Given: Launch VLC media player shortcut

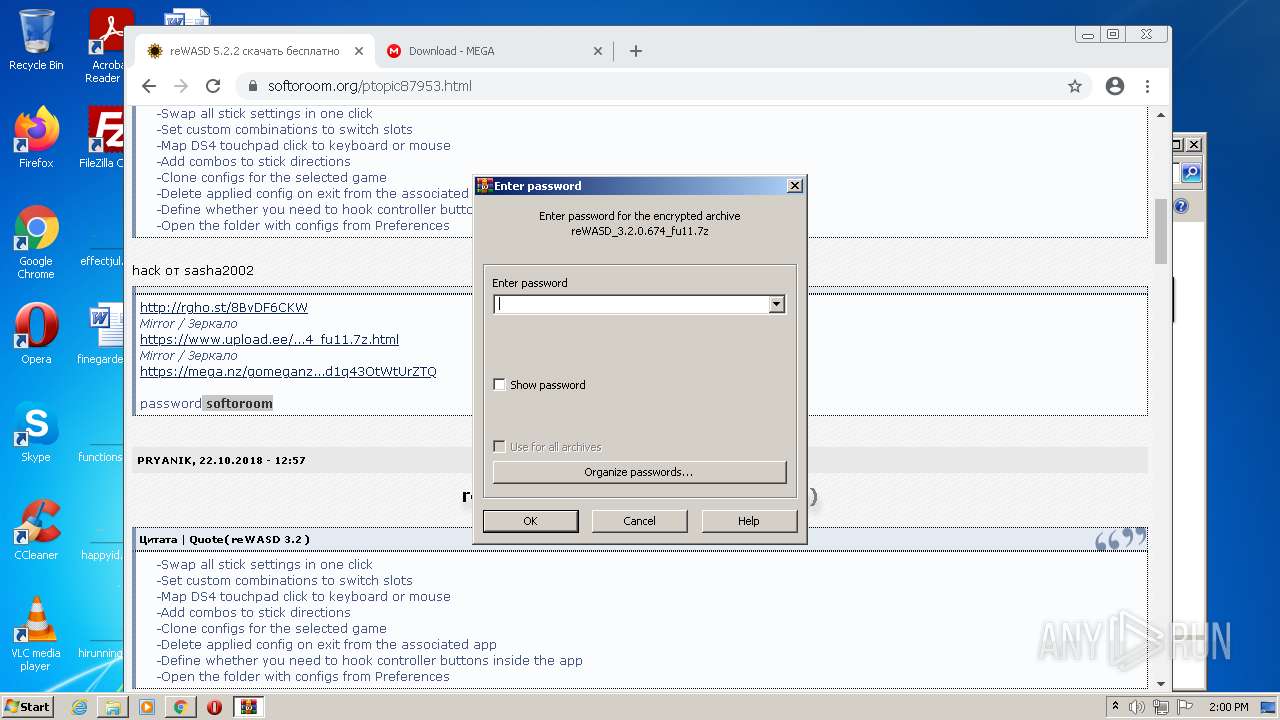Looking at the screenshot, I should point(36,634).
